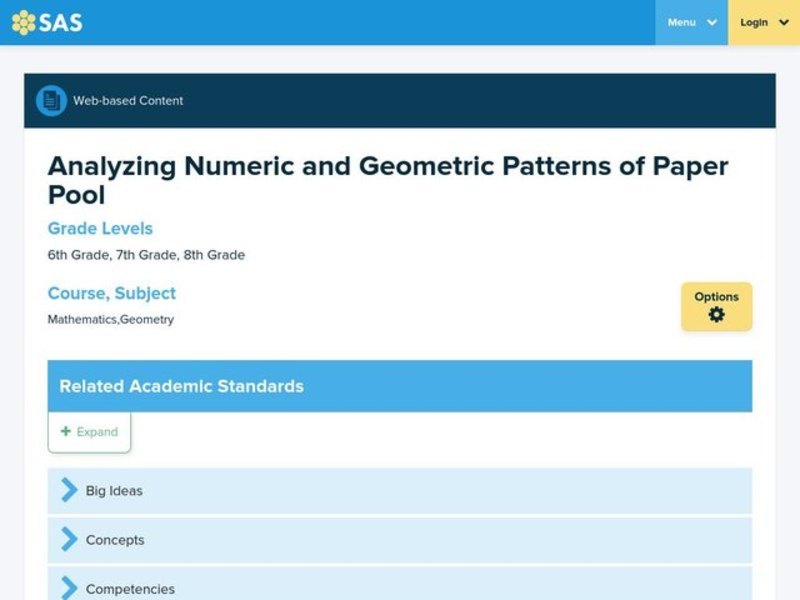Click the Menu caret arrow
Screen dimensions: 800x600
(x=710, y=22)
